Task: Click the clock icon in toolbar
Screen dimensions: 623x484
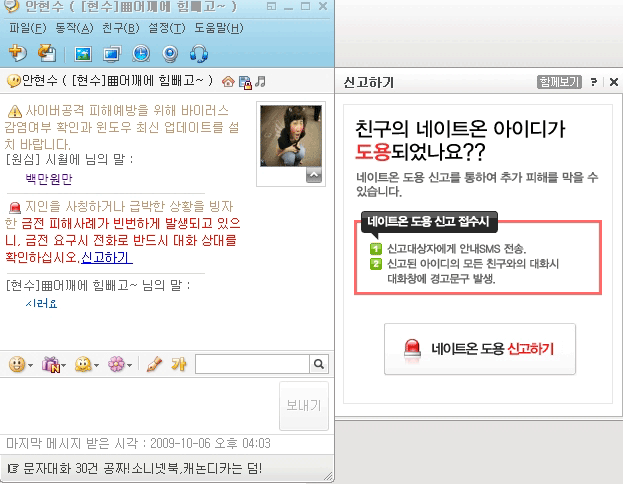Action: pyautogui.click(x=141, y=54)
